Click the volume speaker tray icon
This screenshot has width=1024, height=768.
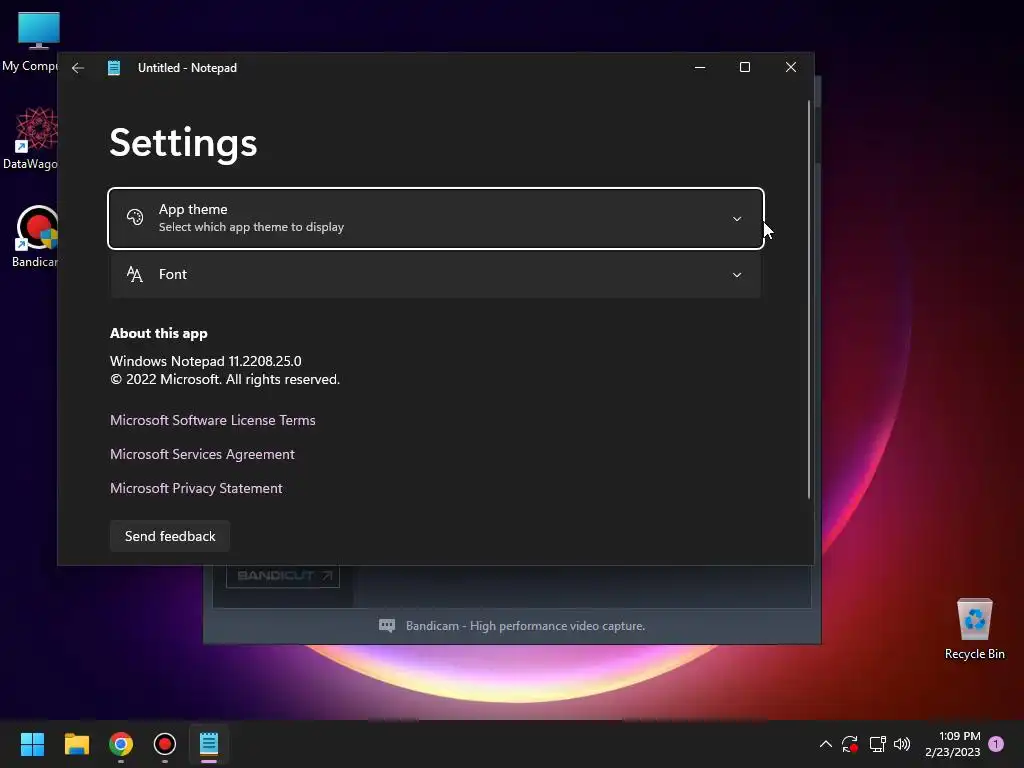(902, 744)
